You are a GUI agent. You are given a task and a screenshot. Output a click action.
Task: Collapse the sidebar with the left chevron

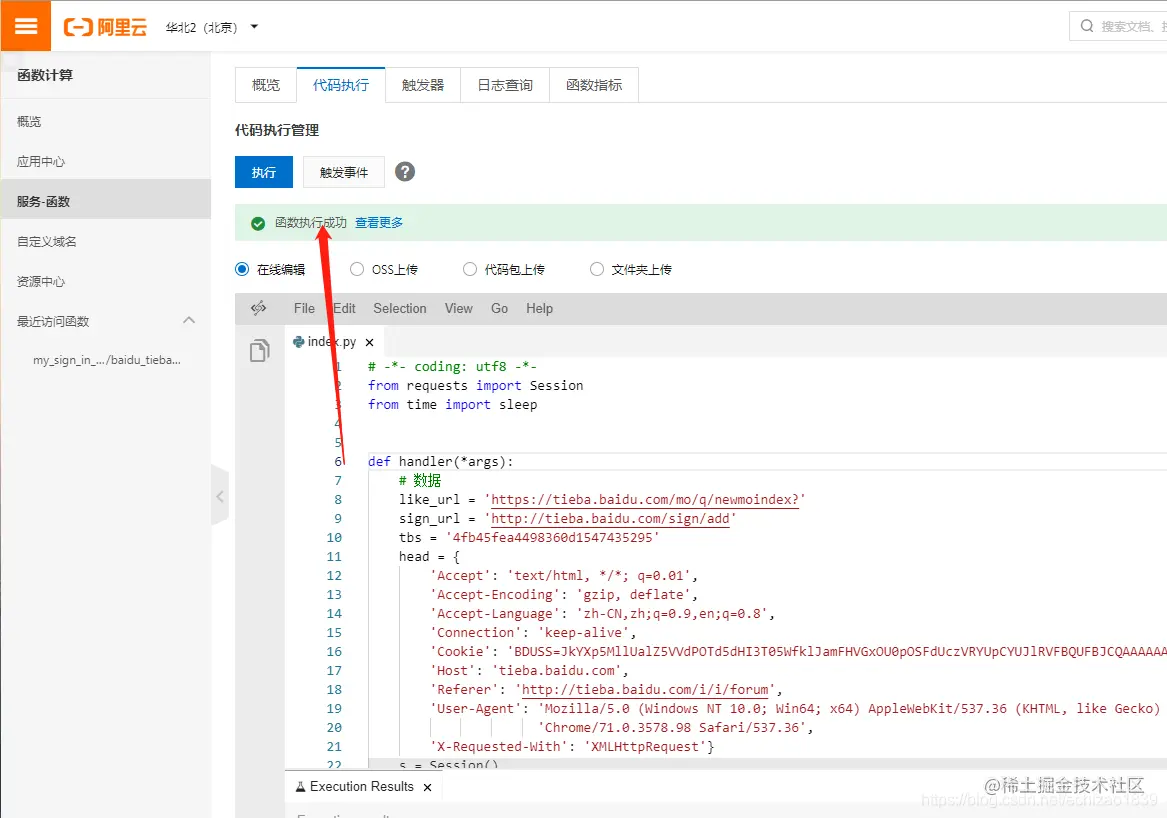[x=220, y=496]
